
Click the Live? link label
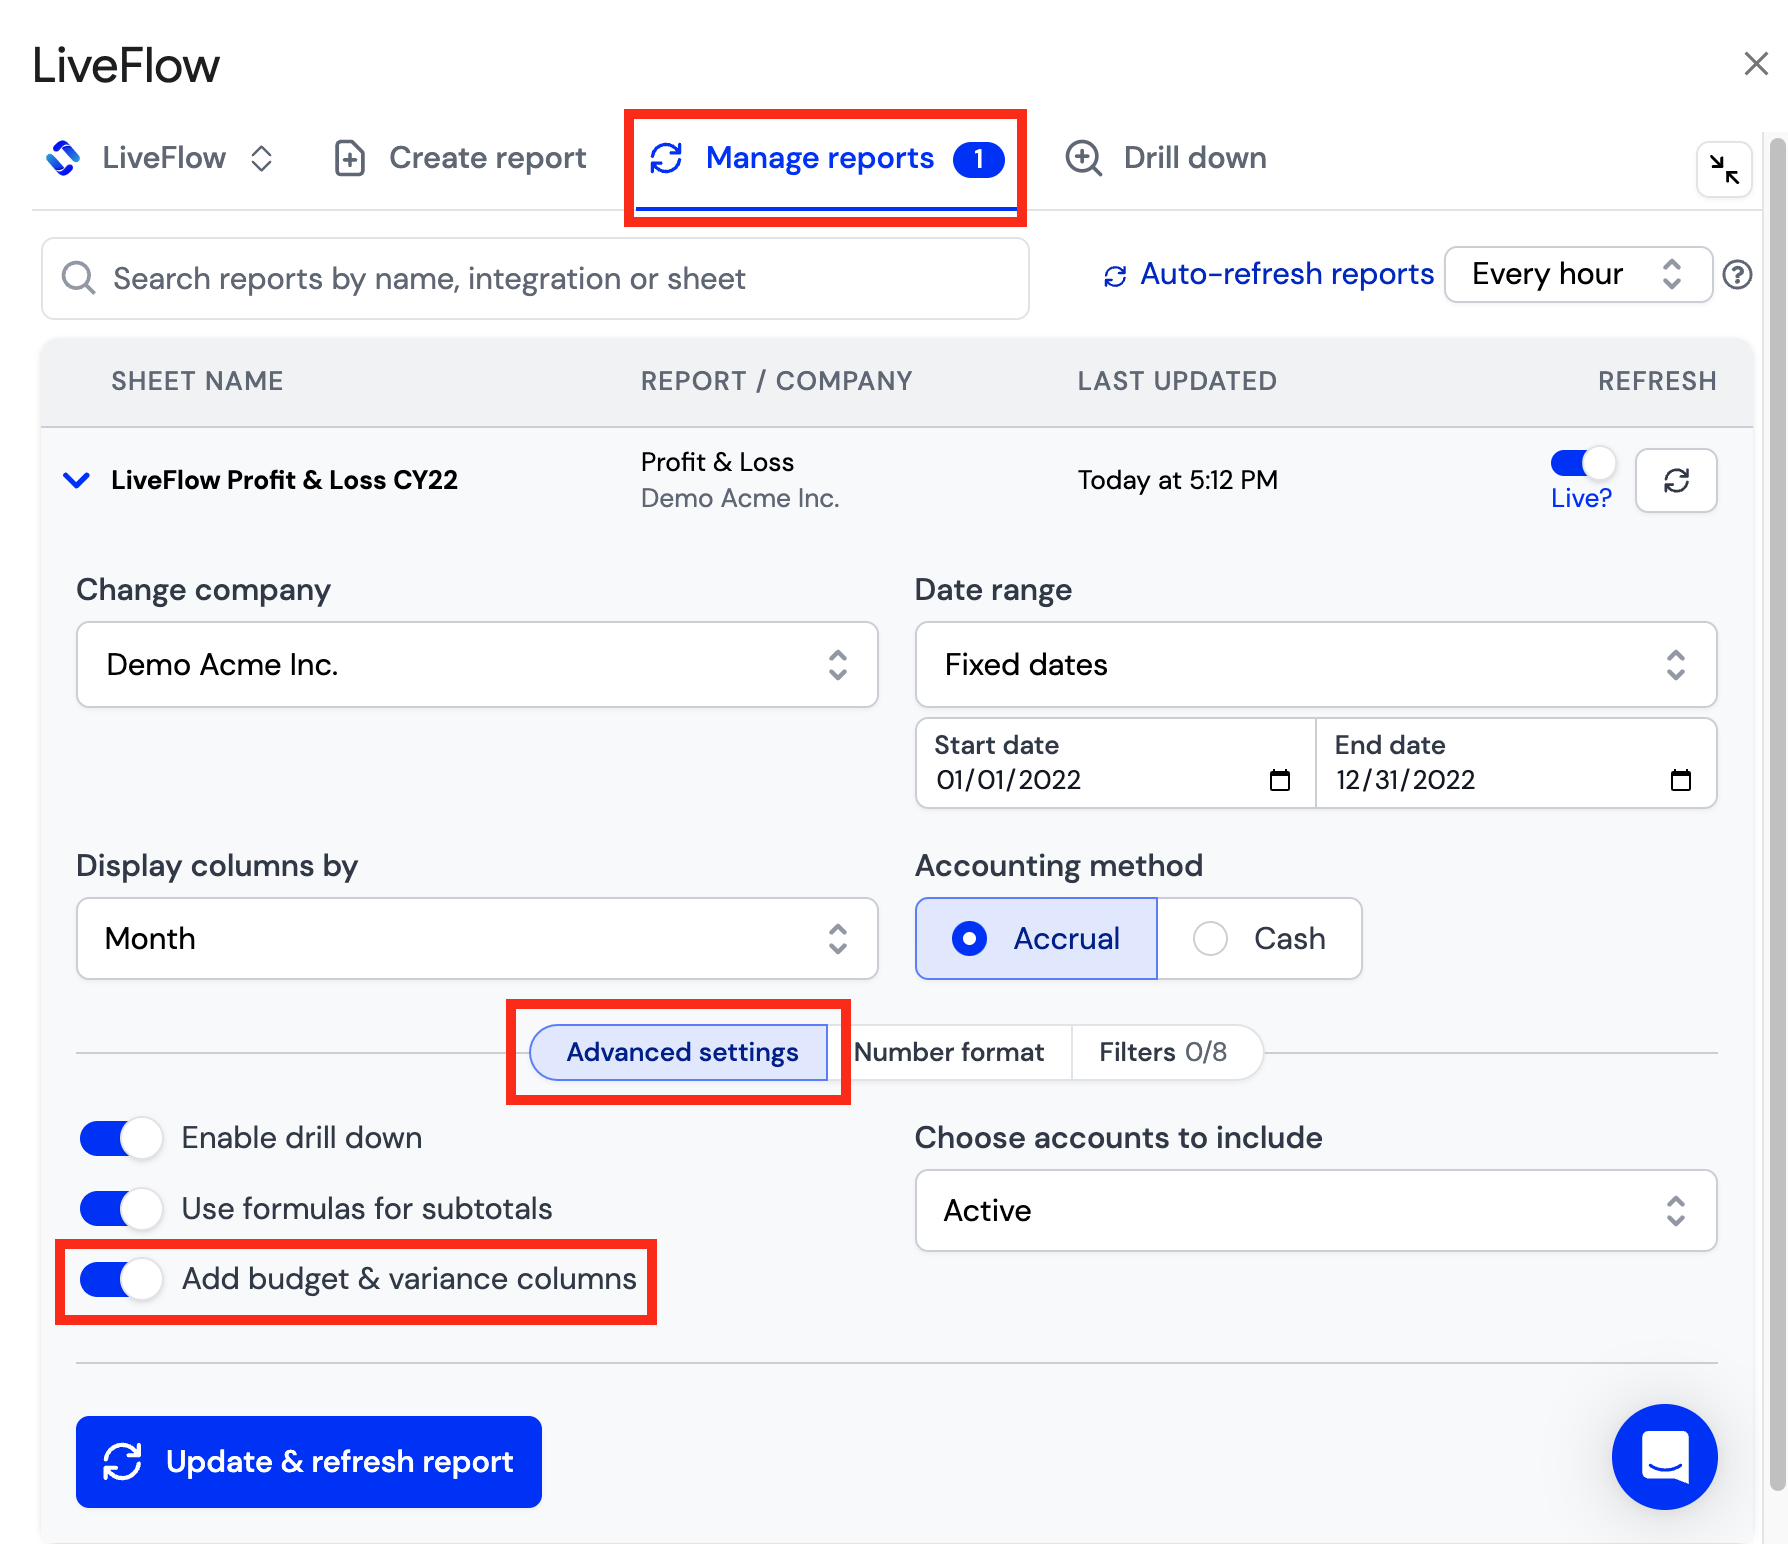coord(1581,498)
